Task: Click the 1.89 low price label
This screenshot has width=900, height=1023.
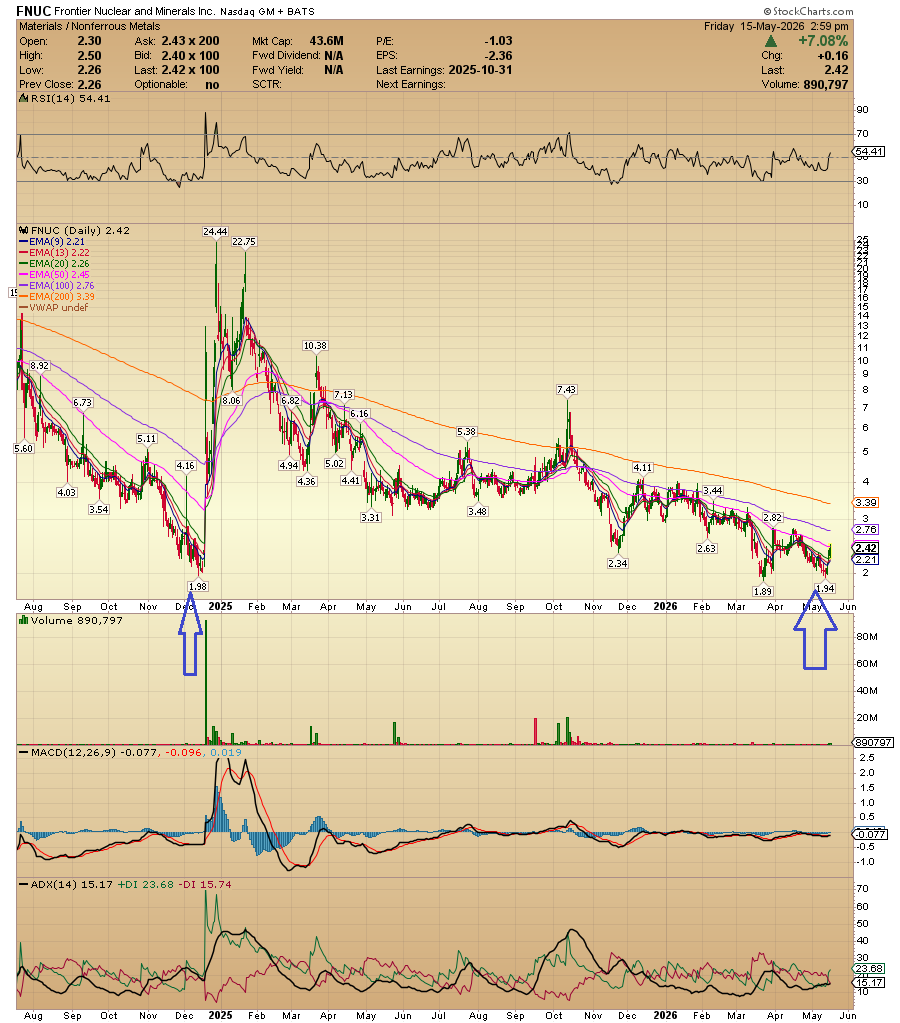Action: click(762, 592)
